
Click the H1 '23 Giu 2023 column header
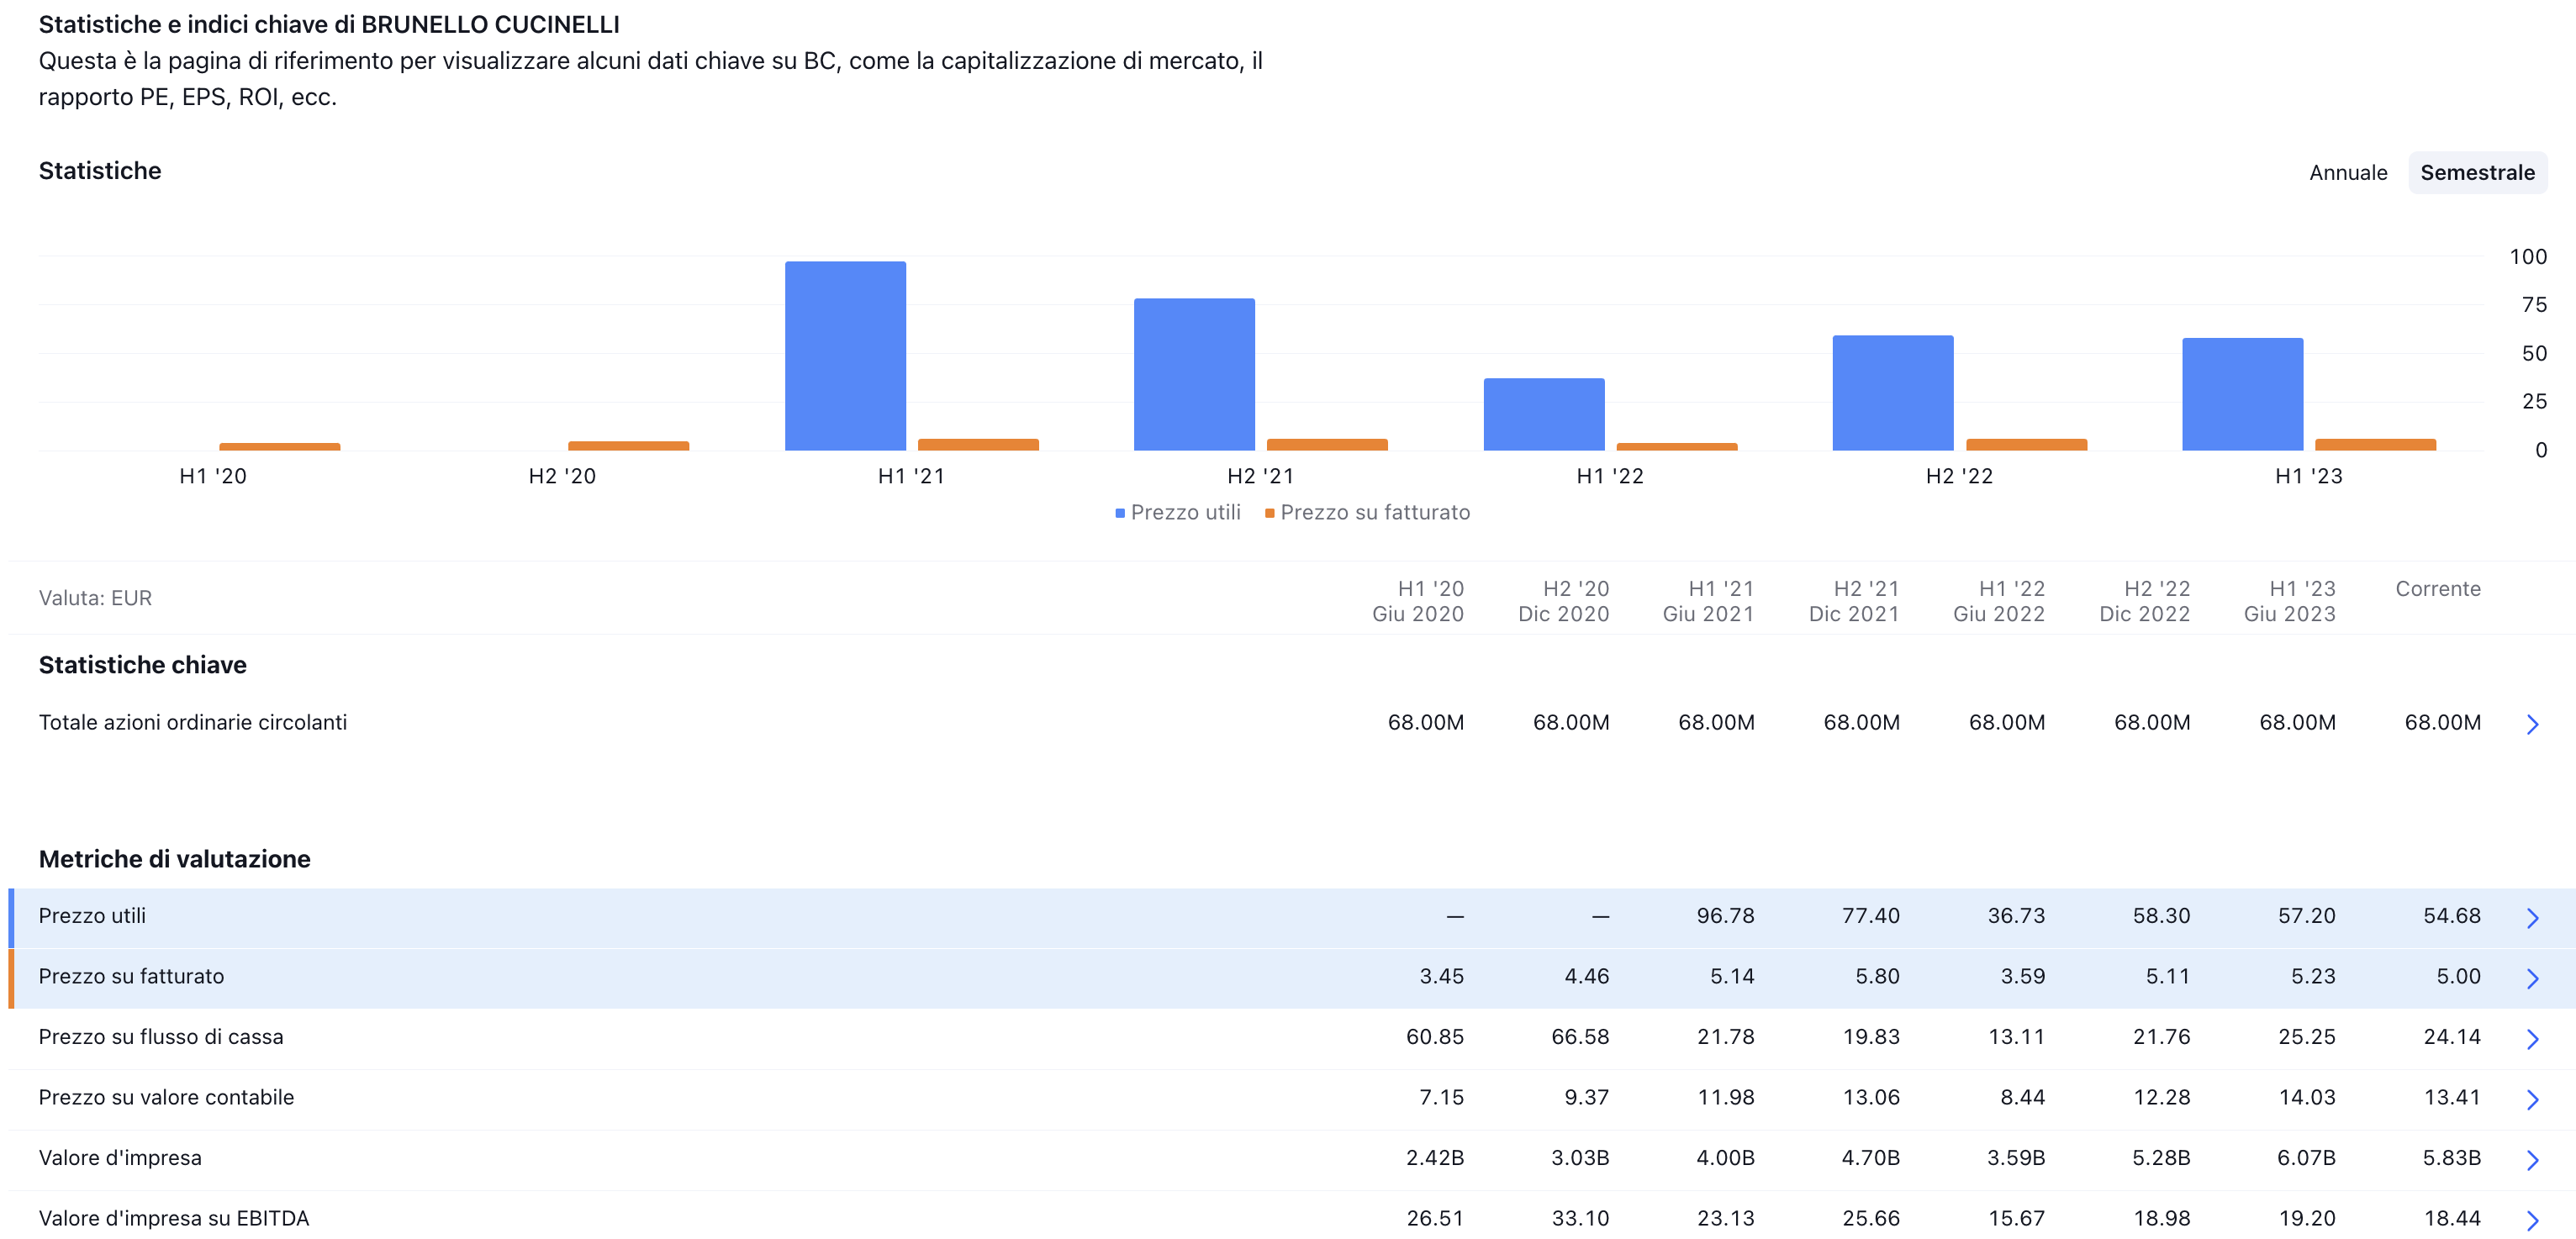coord(2290,601)
